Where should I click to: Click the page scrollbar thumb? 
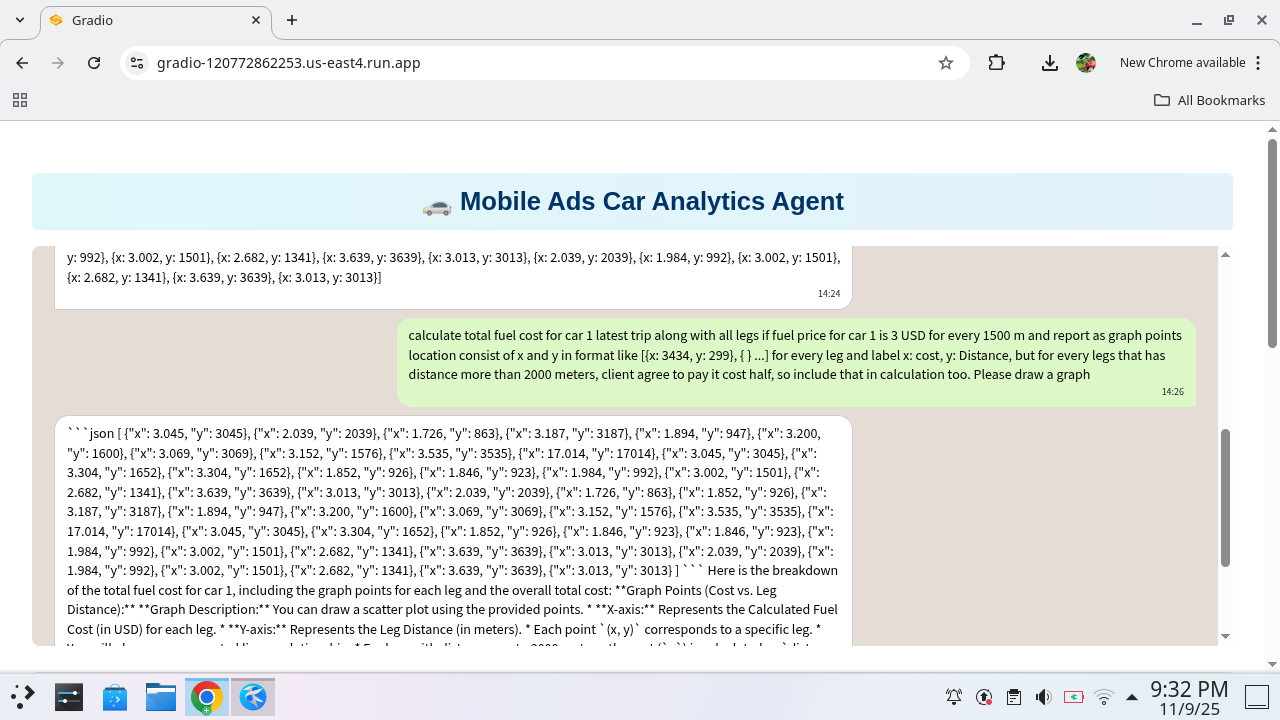pyautogui.click(x=1273, y=243)
